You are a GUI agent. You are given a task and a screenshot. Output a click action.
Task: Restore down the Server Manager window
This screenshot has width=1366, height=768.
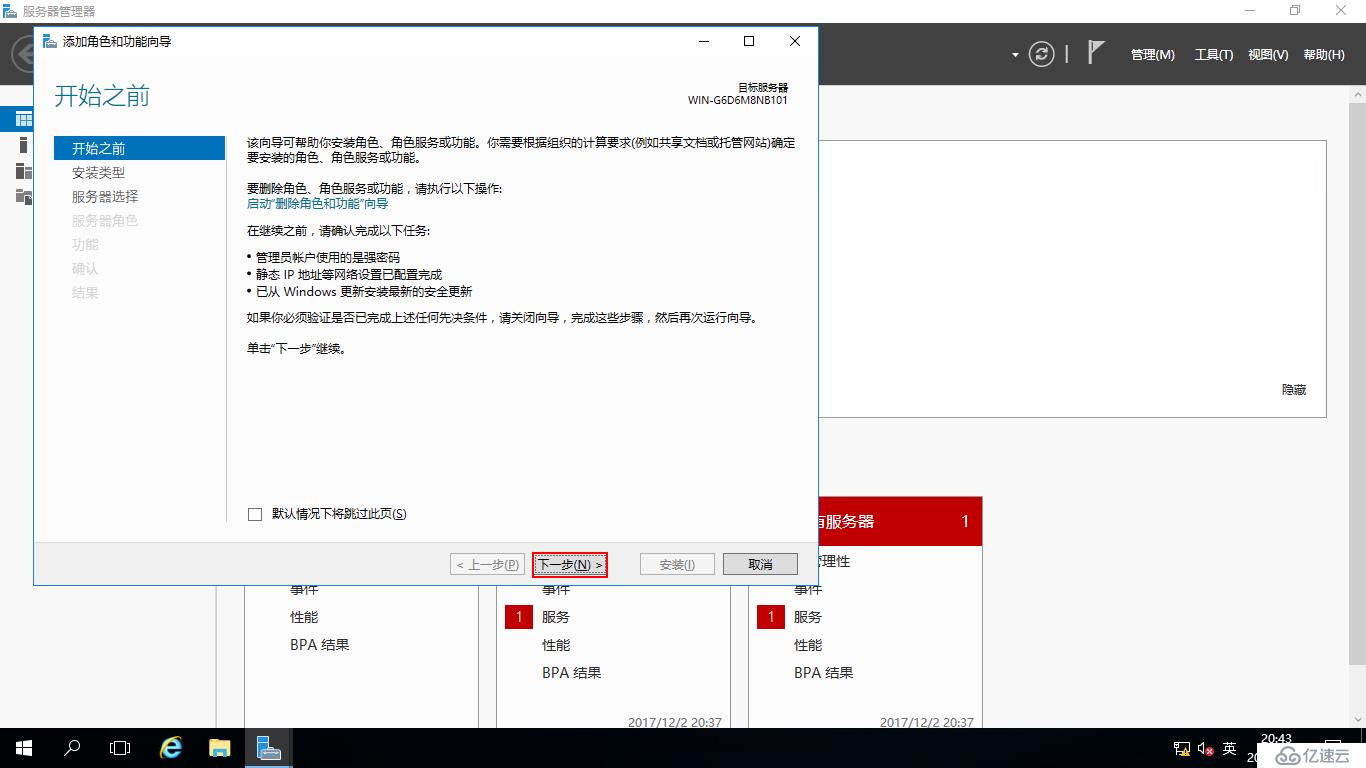point(1295,11)
